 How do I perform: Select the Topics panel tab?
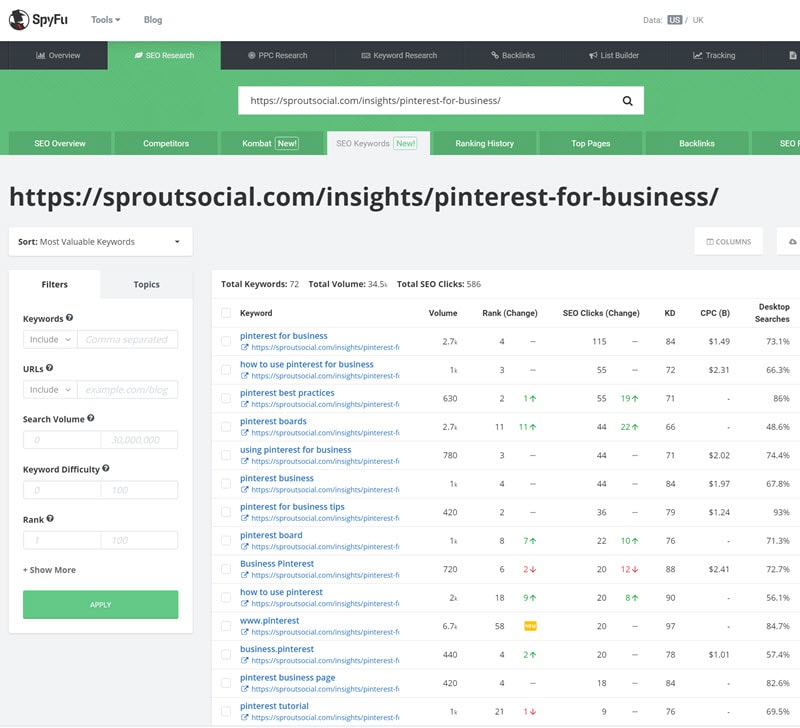coord(146,284)
